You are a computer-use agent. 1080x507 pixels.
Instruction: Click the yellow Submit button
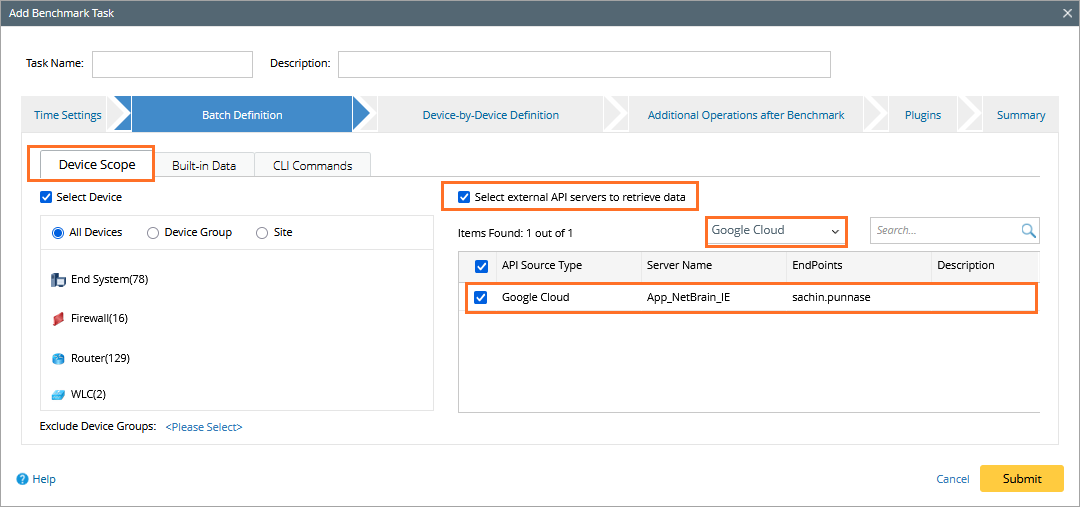pyautogui.click(x=1022, y=479)
